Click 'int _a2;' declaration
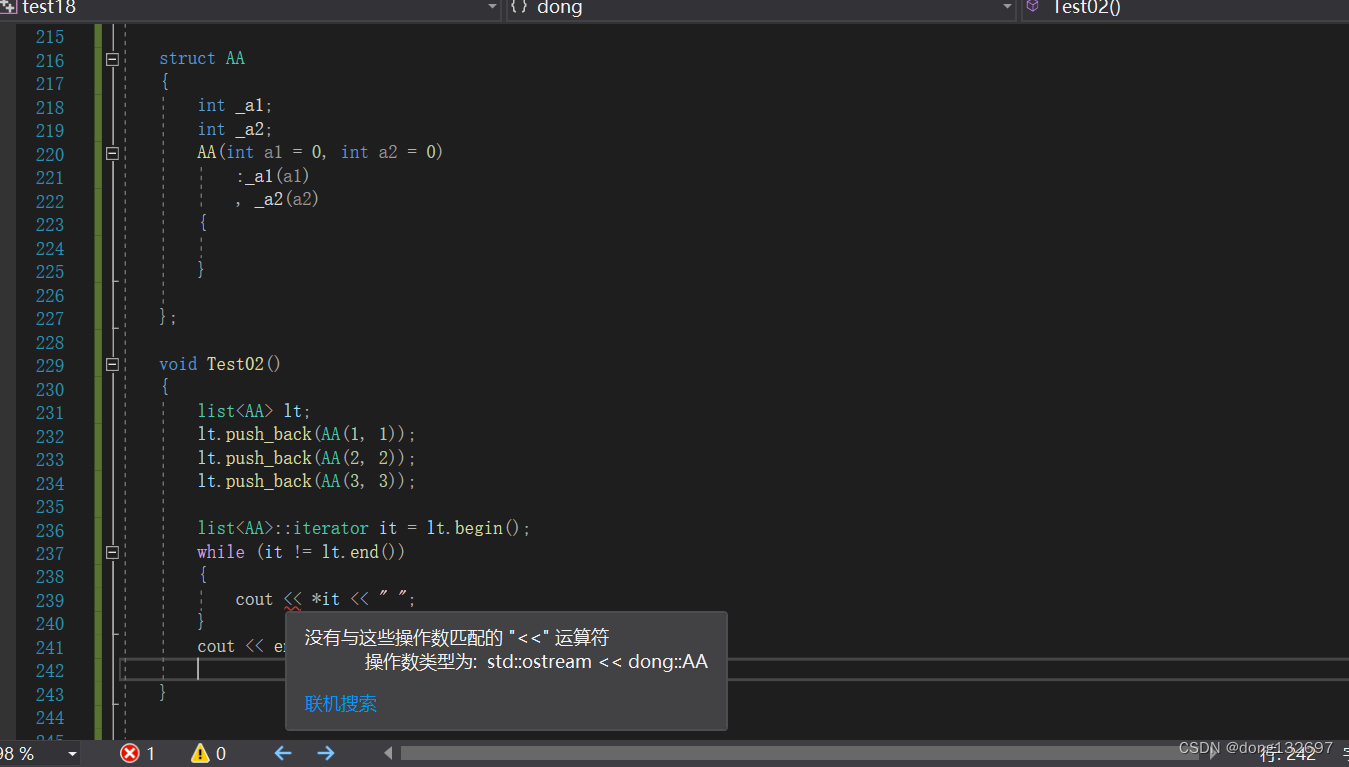 click(235, 129)
